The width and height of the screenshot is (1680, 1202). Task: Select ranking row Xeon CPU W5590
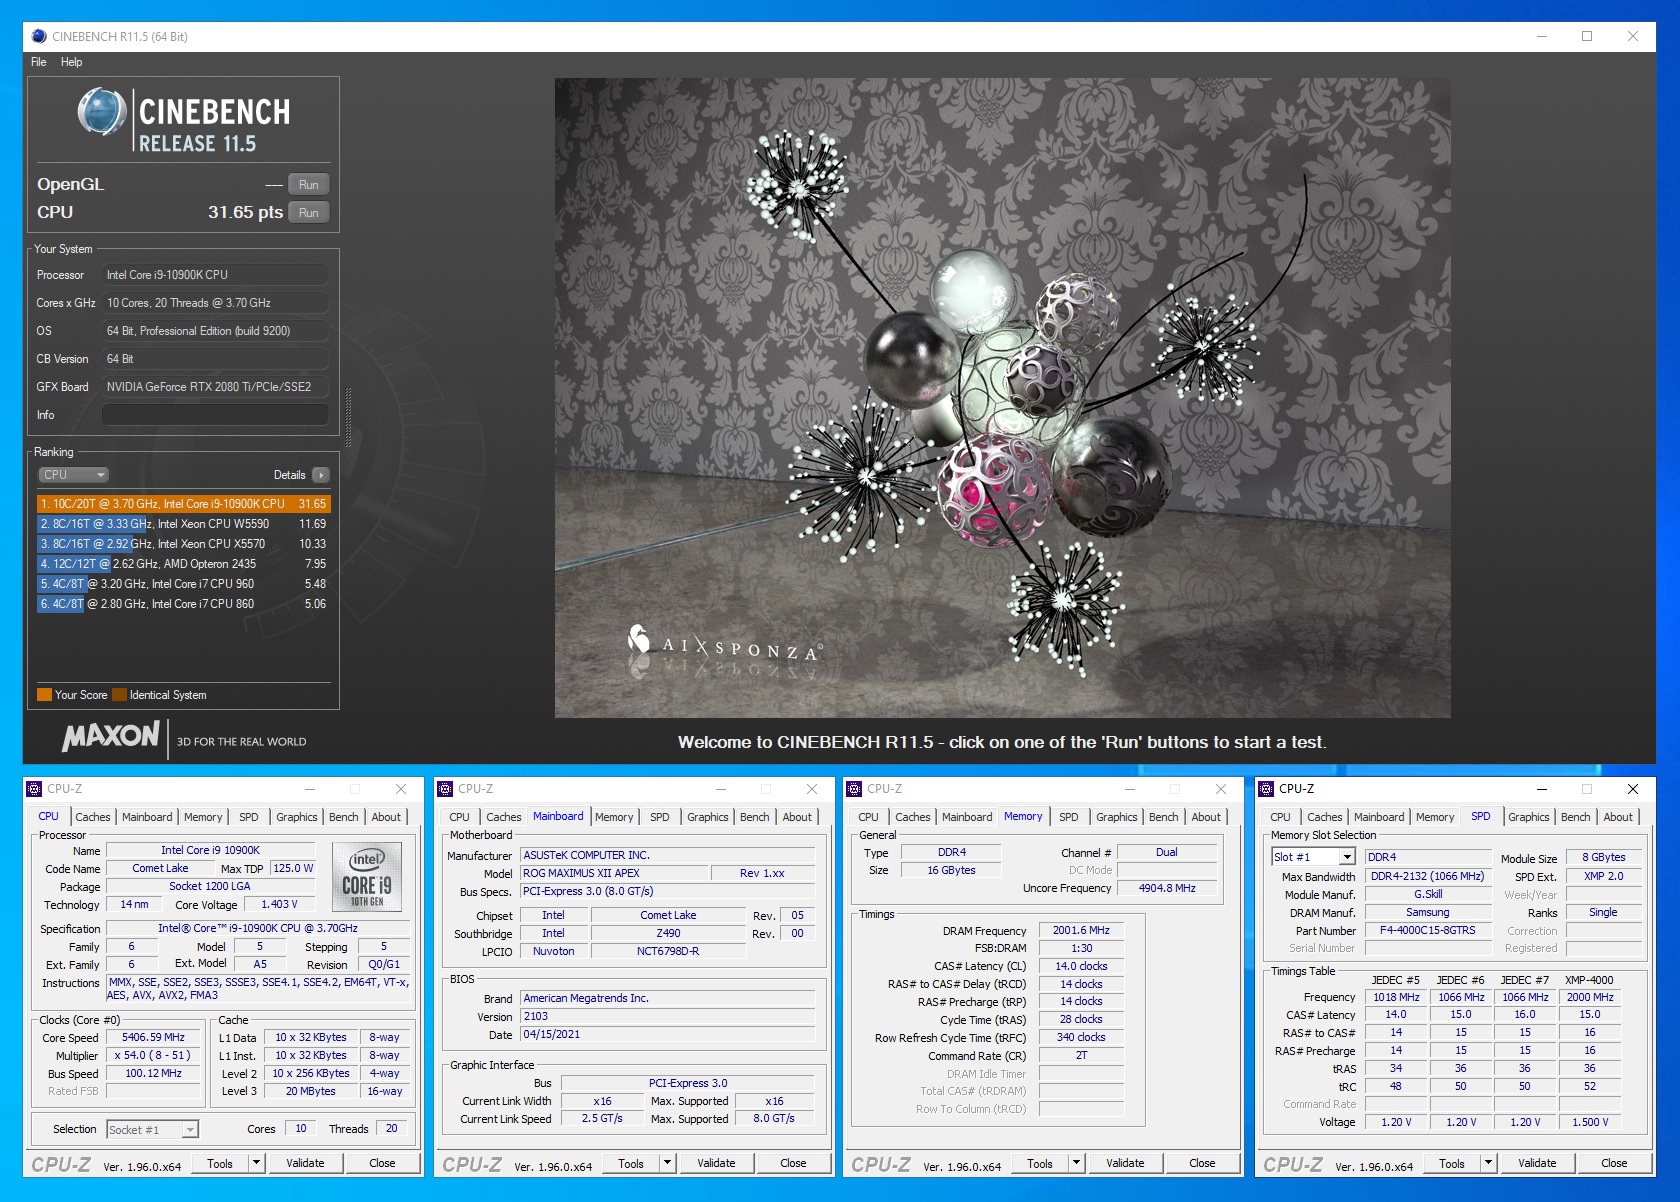(x=183, y=524)
